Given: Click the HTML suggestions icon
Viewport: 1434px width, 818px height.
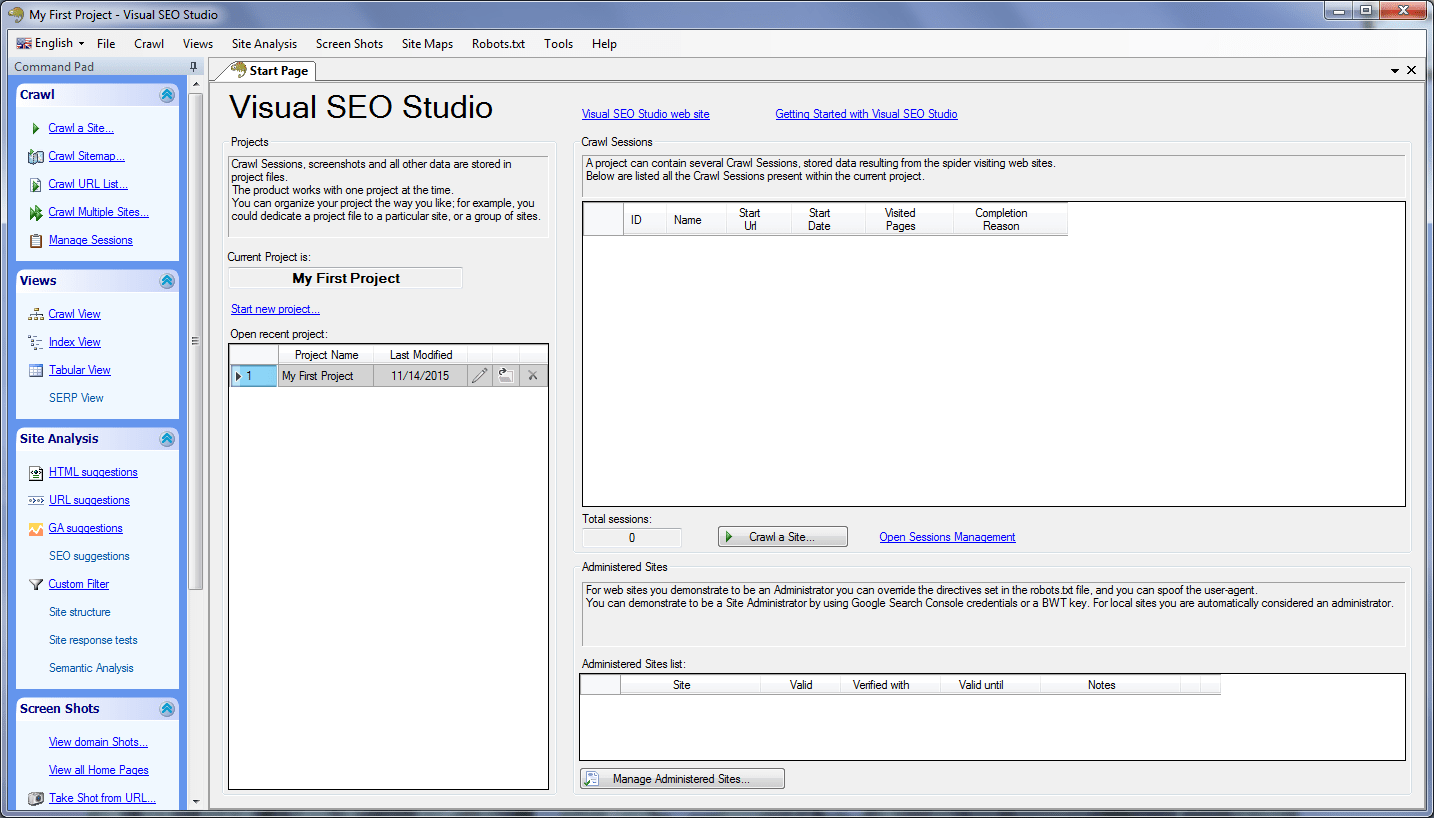Looking at the screenshot, I should coord(36,472).
